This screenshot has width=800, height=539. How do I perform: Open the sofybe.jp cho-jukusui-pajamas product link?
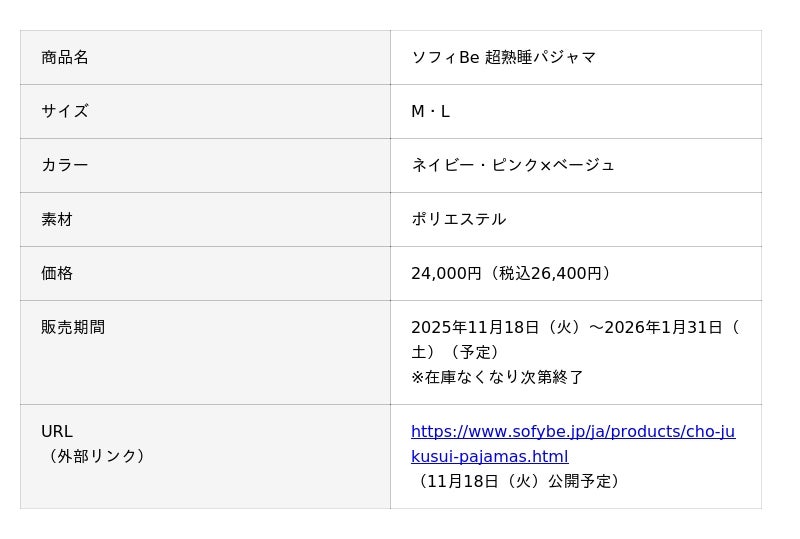(x=572, y=432)
